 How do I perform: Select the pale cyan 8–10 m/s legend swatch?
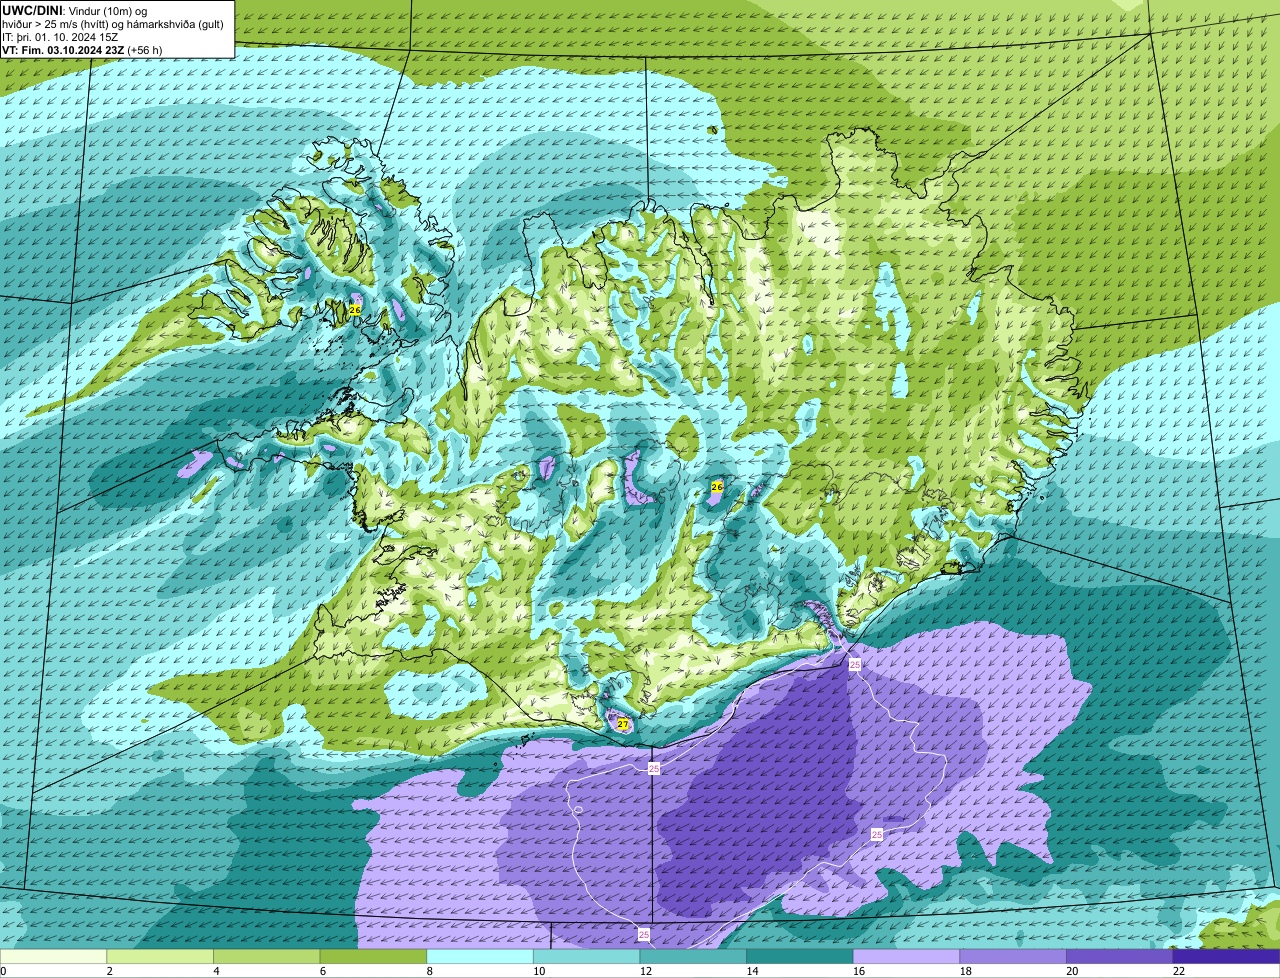tap(480, 957)
